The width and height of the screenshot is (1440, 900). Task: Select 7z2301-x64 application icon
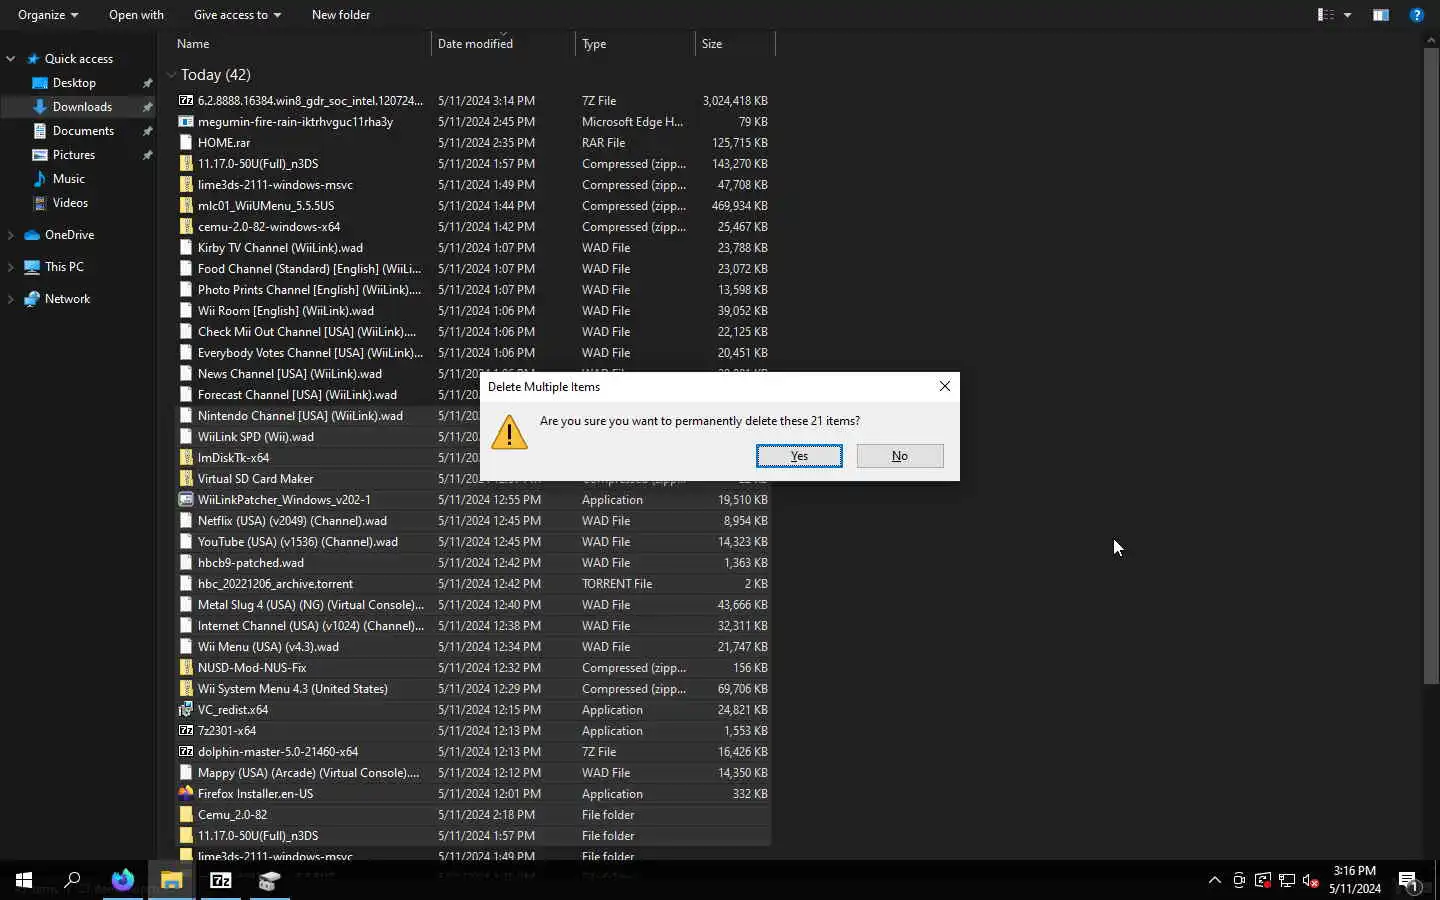tap(186, 731)
